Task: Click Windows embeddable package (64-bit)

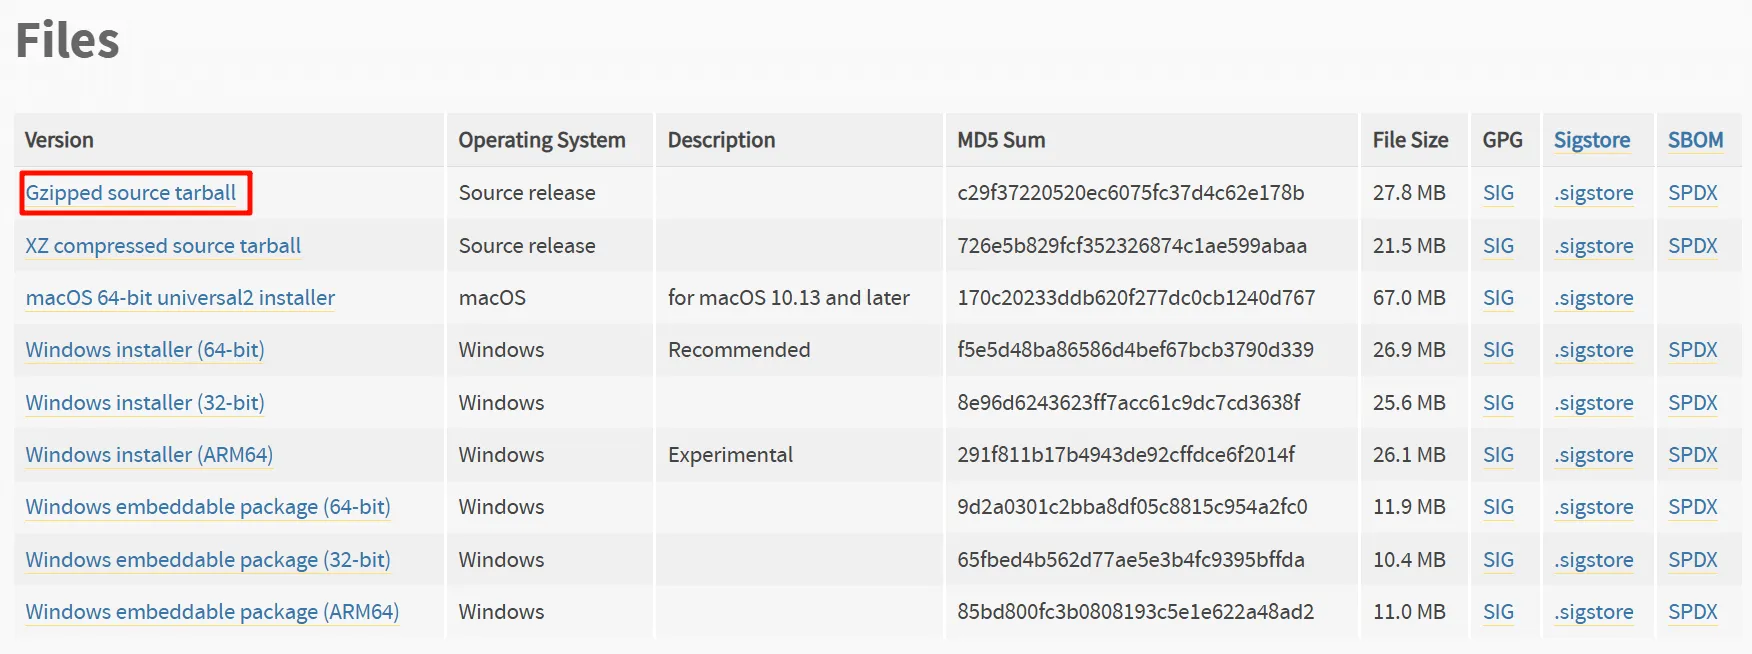Action: tap(208, 507)
